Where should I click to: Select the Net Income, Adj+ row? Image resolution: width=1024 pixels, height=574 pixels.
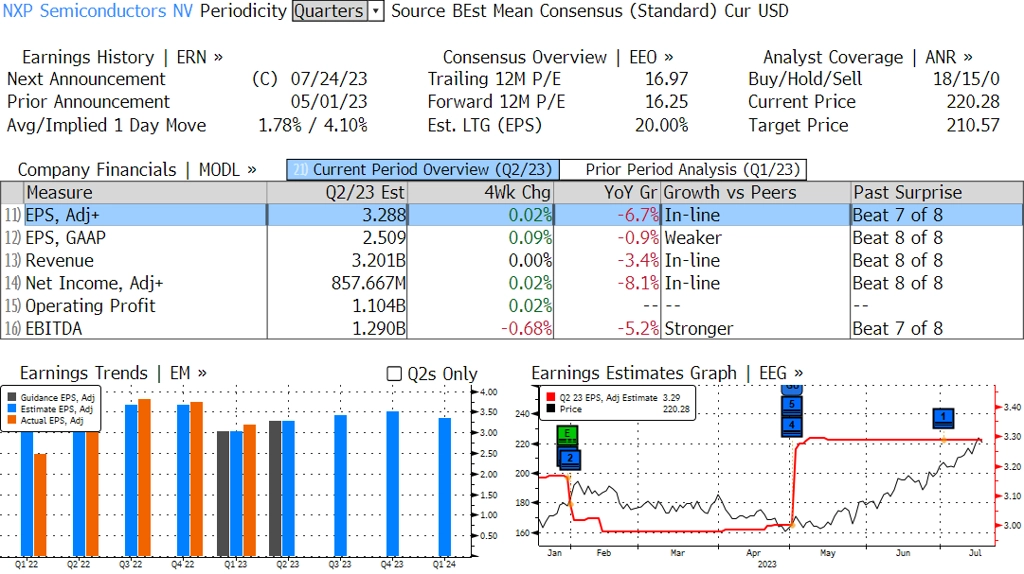(512, 283)
